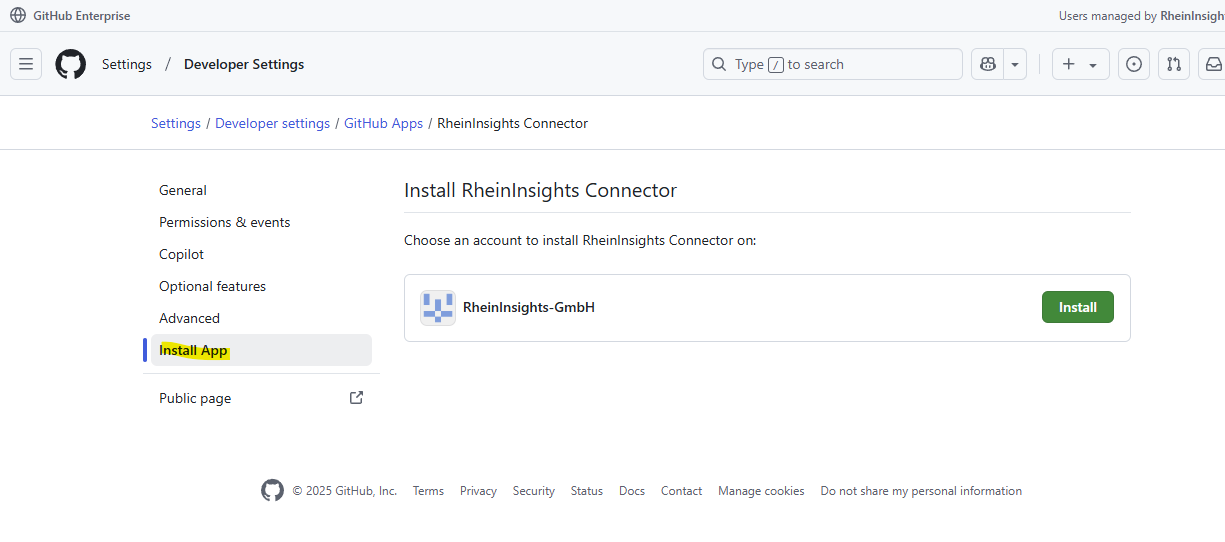1225x542 pixels.
Task: Click Manage cookies in footer
Action: tap(761, 491)
